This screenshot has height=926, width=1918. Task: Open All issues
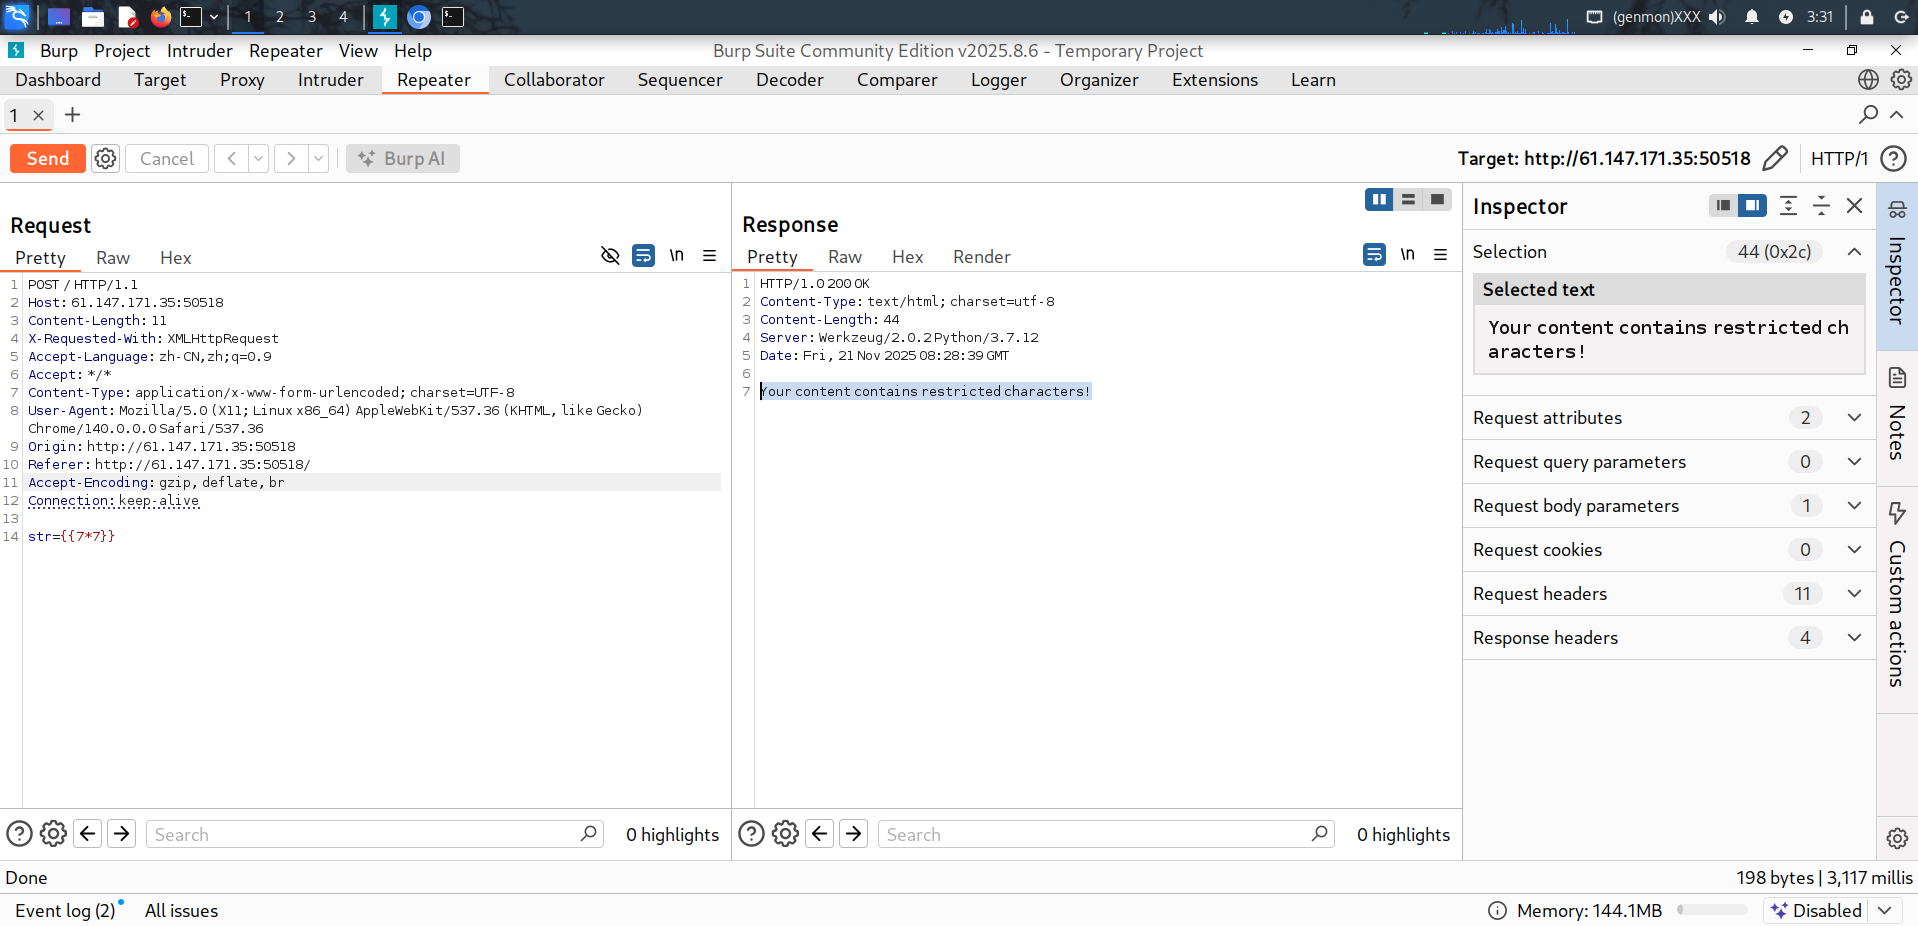tap(181, 910)
